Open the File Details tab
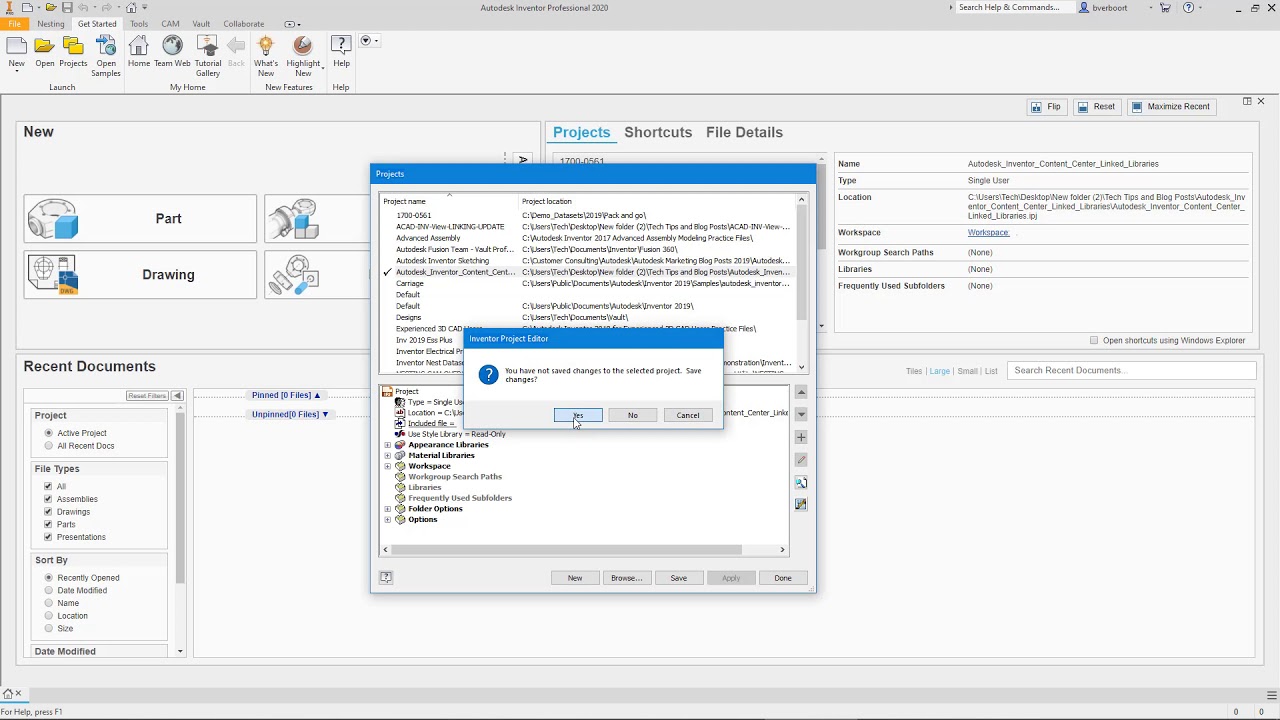This screenshot has height=720, width=1280. [744, 132]
